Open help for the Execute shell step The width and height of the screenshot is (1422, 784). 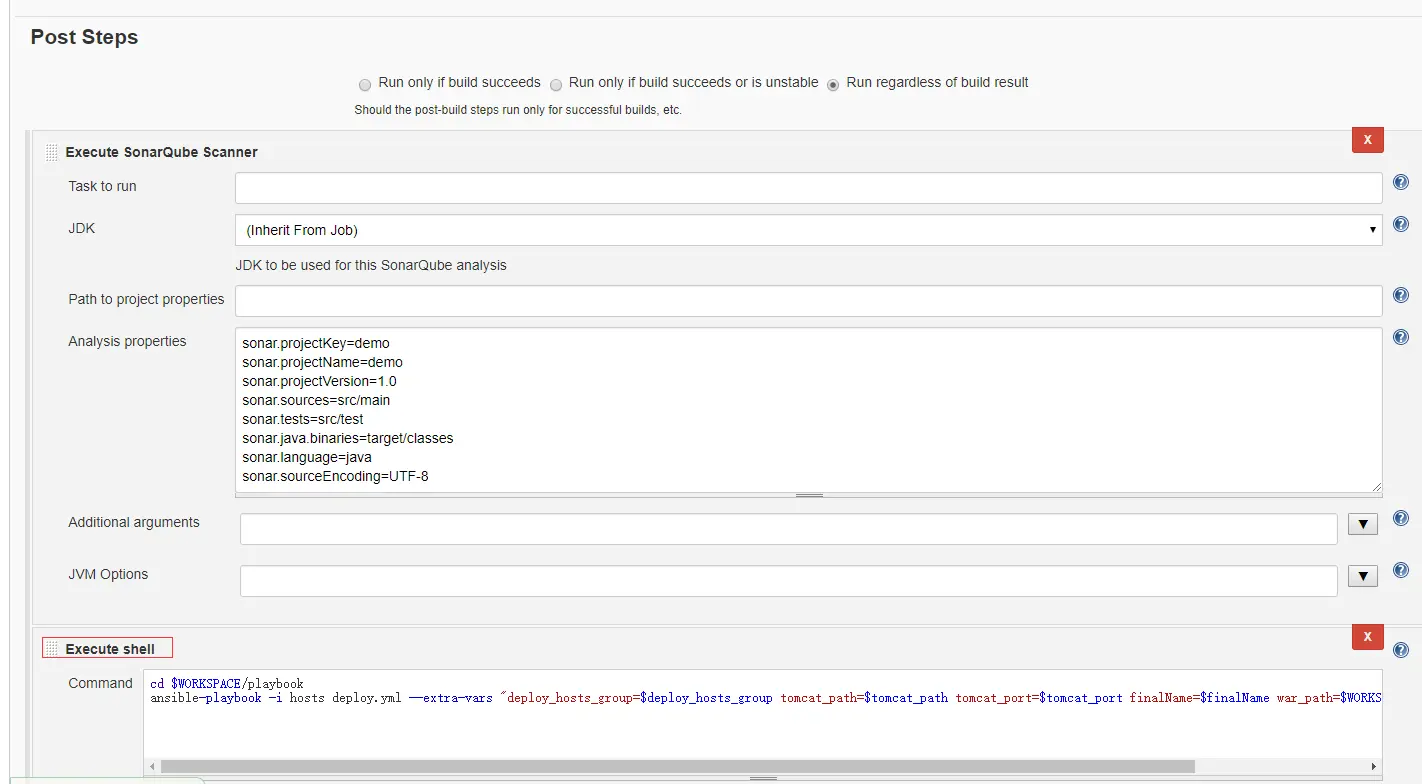[x=1401, y=650]
